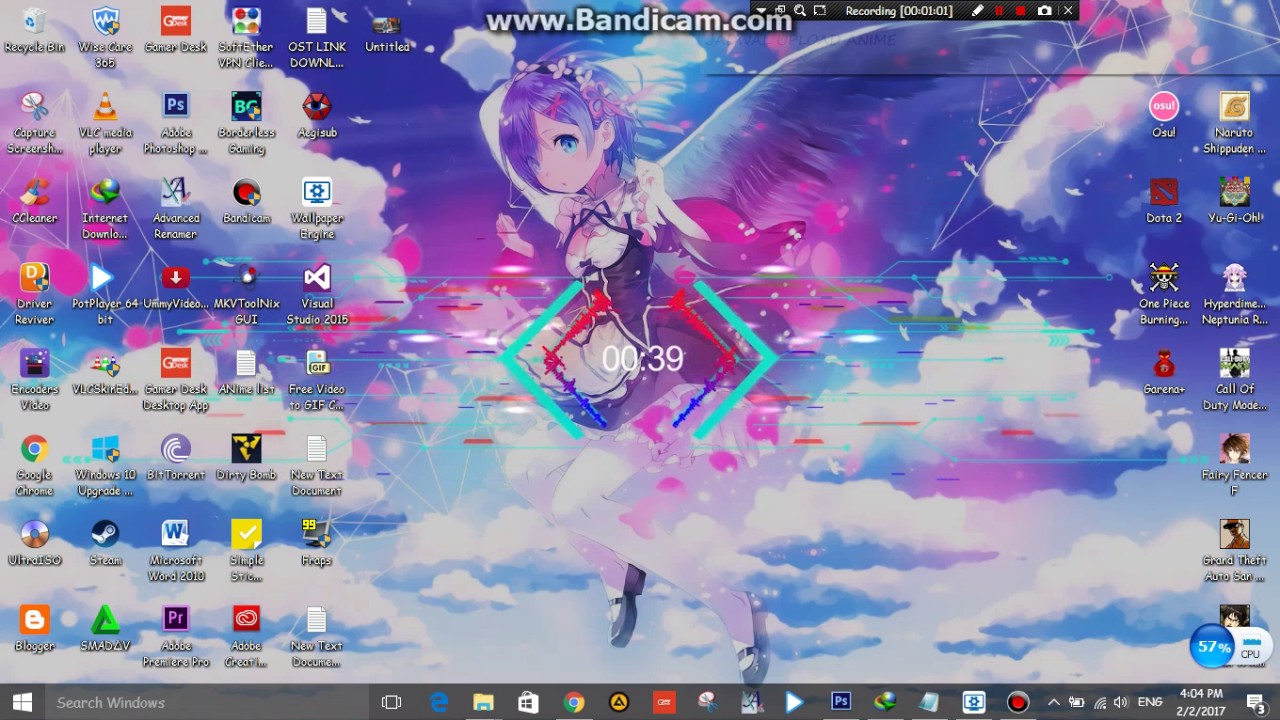Launch Dota 2 desktop shortcut
This screenshot has height=720, width=1280.
[1164, 201]
